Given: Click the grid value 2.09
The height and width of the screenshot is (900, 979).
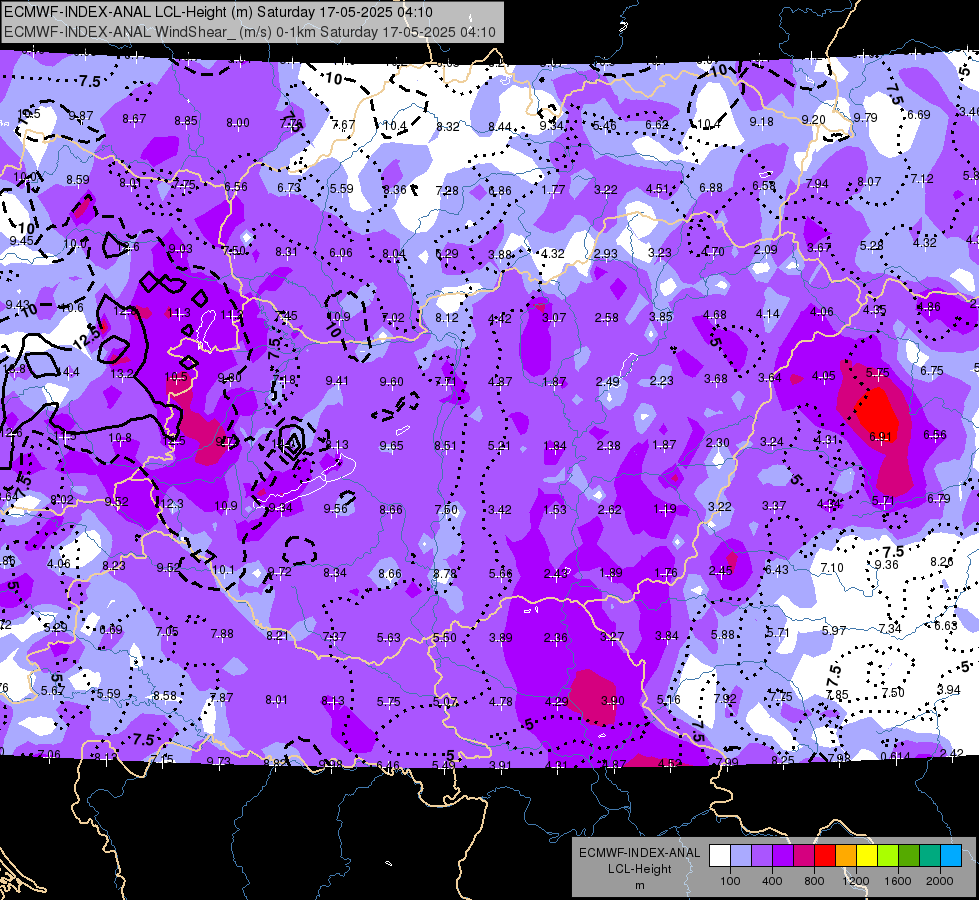Looking at the screenshot, I should pos(765,250).
